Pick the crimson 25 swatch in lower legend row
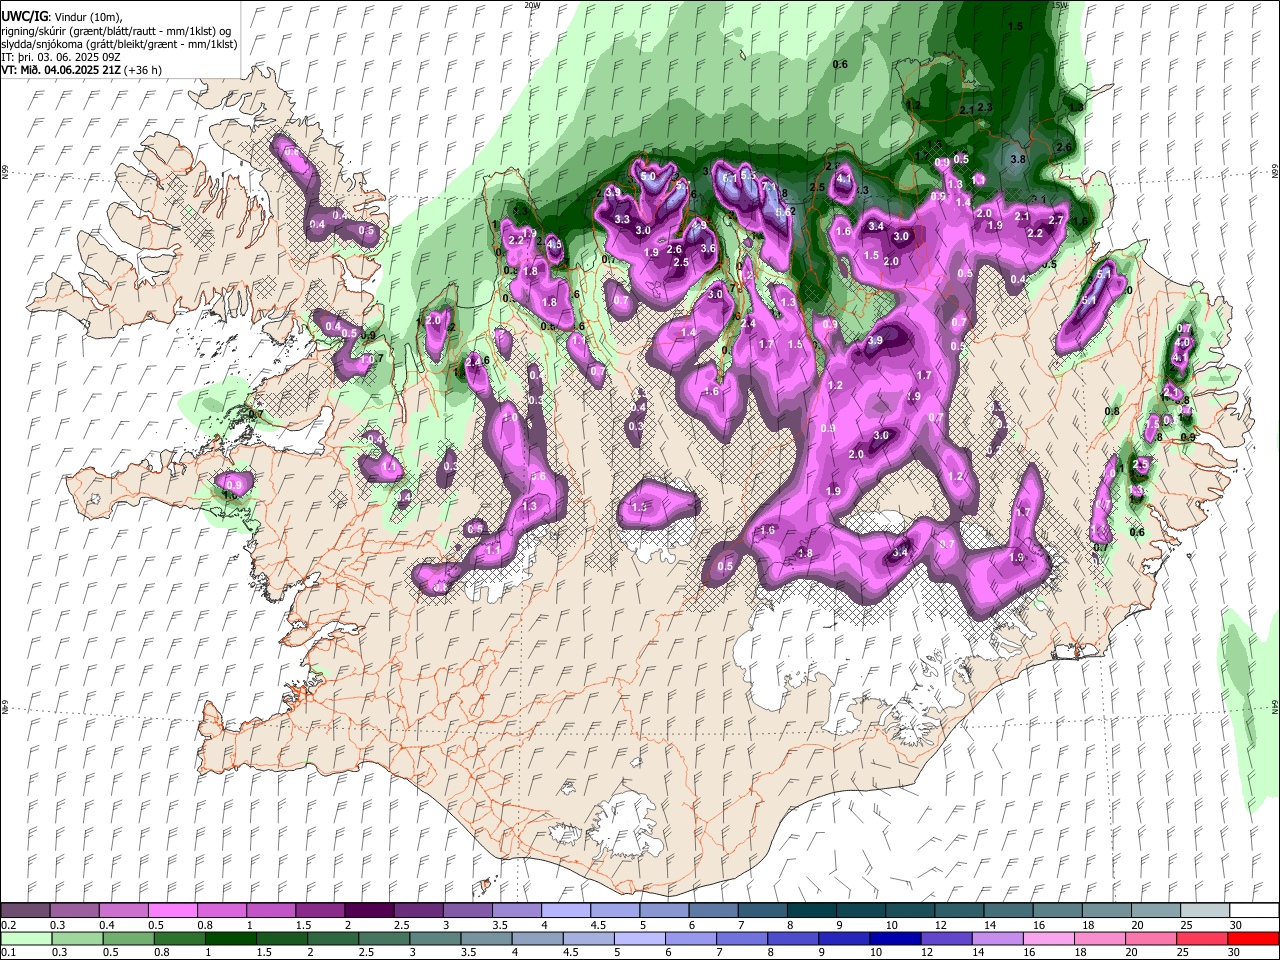Screen dimensions: 1280x960 point(1202,938)
